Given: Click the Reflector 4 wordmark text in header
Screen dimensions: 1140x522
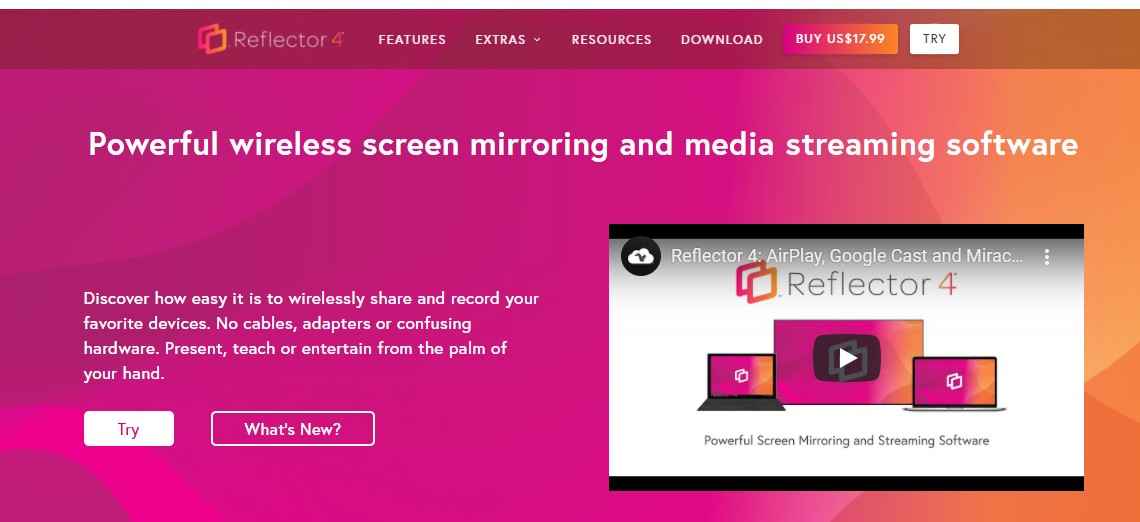Looking at the screenshot, I should click(x=289, y=39).
